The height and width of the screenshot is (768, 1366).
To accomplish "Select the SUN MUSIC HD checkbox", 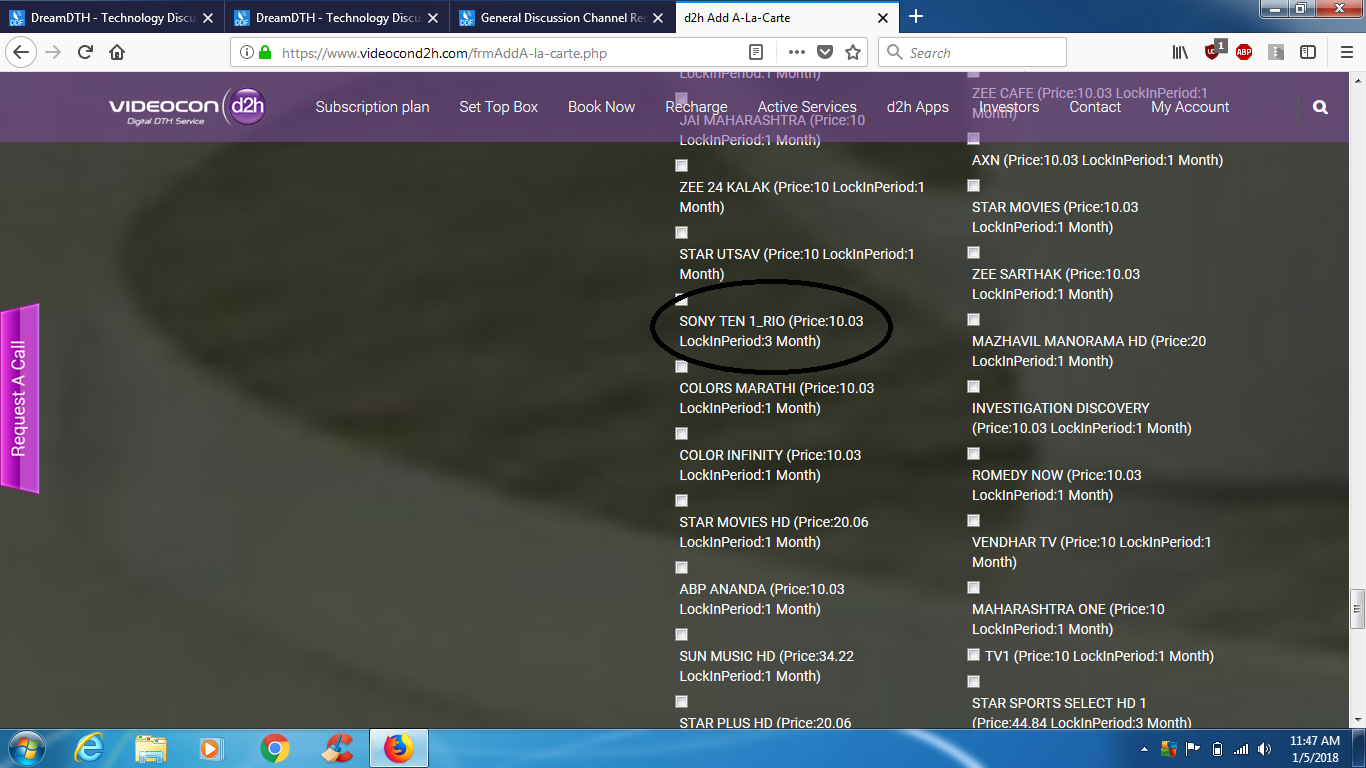I will click(x=681, y=635).
